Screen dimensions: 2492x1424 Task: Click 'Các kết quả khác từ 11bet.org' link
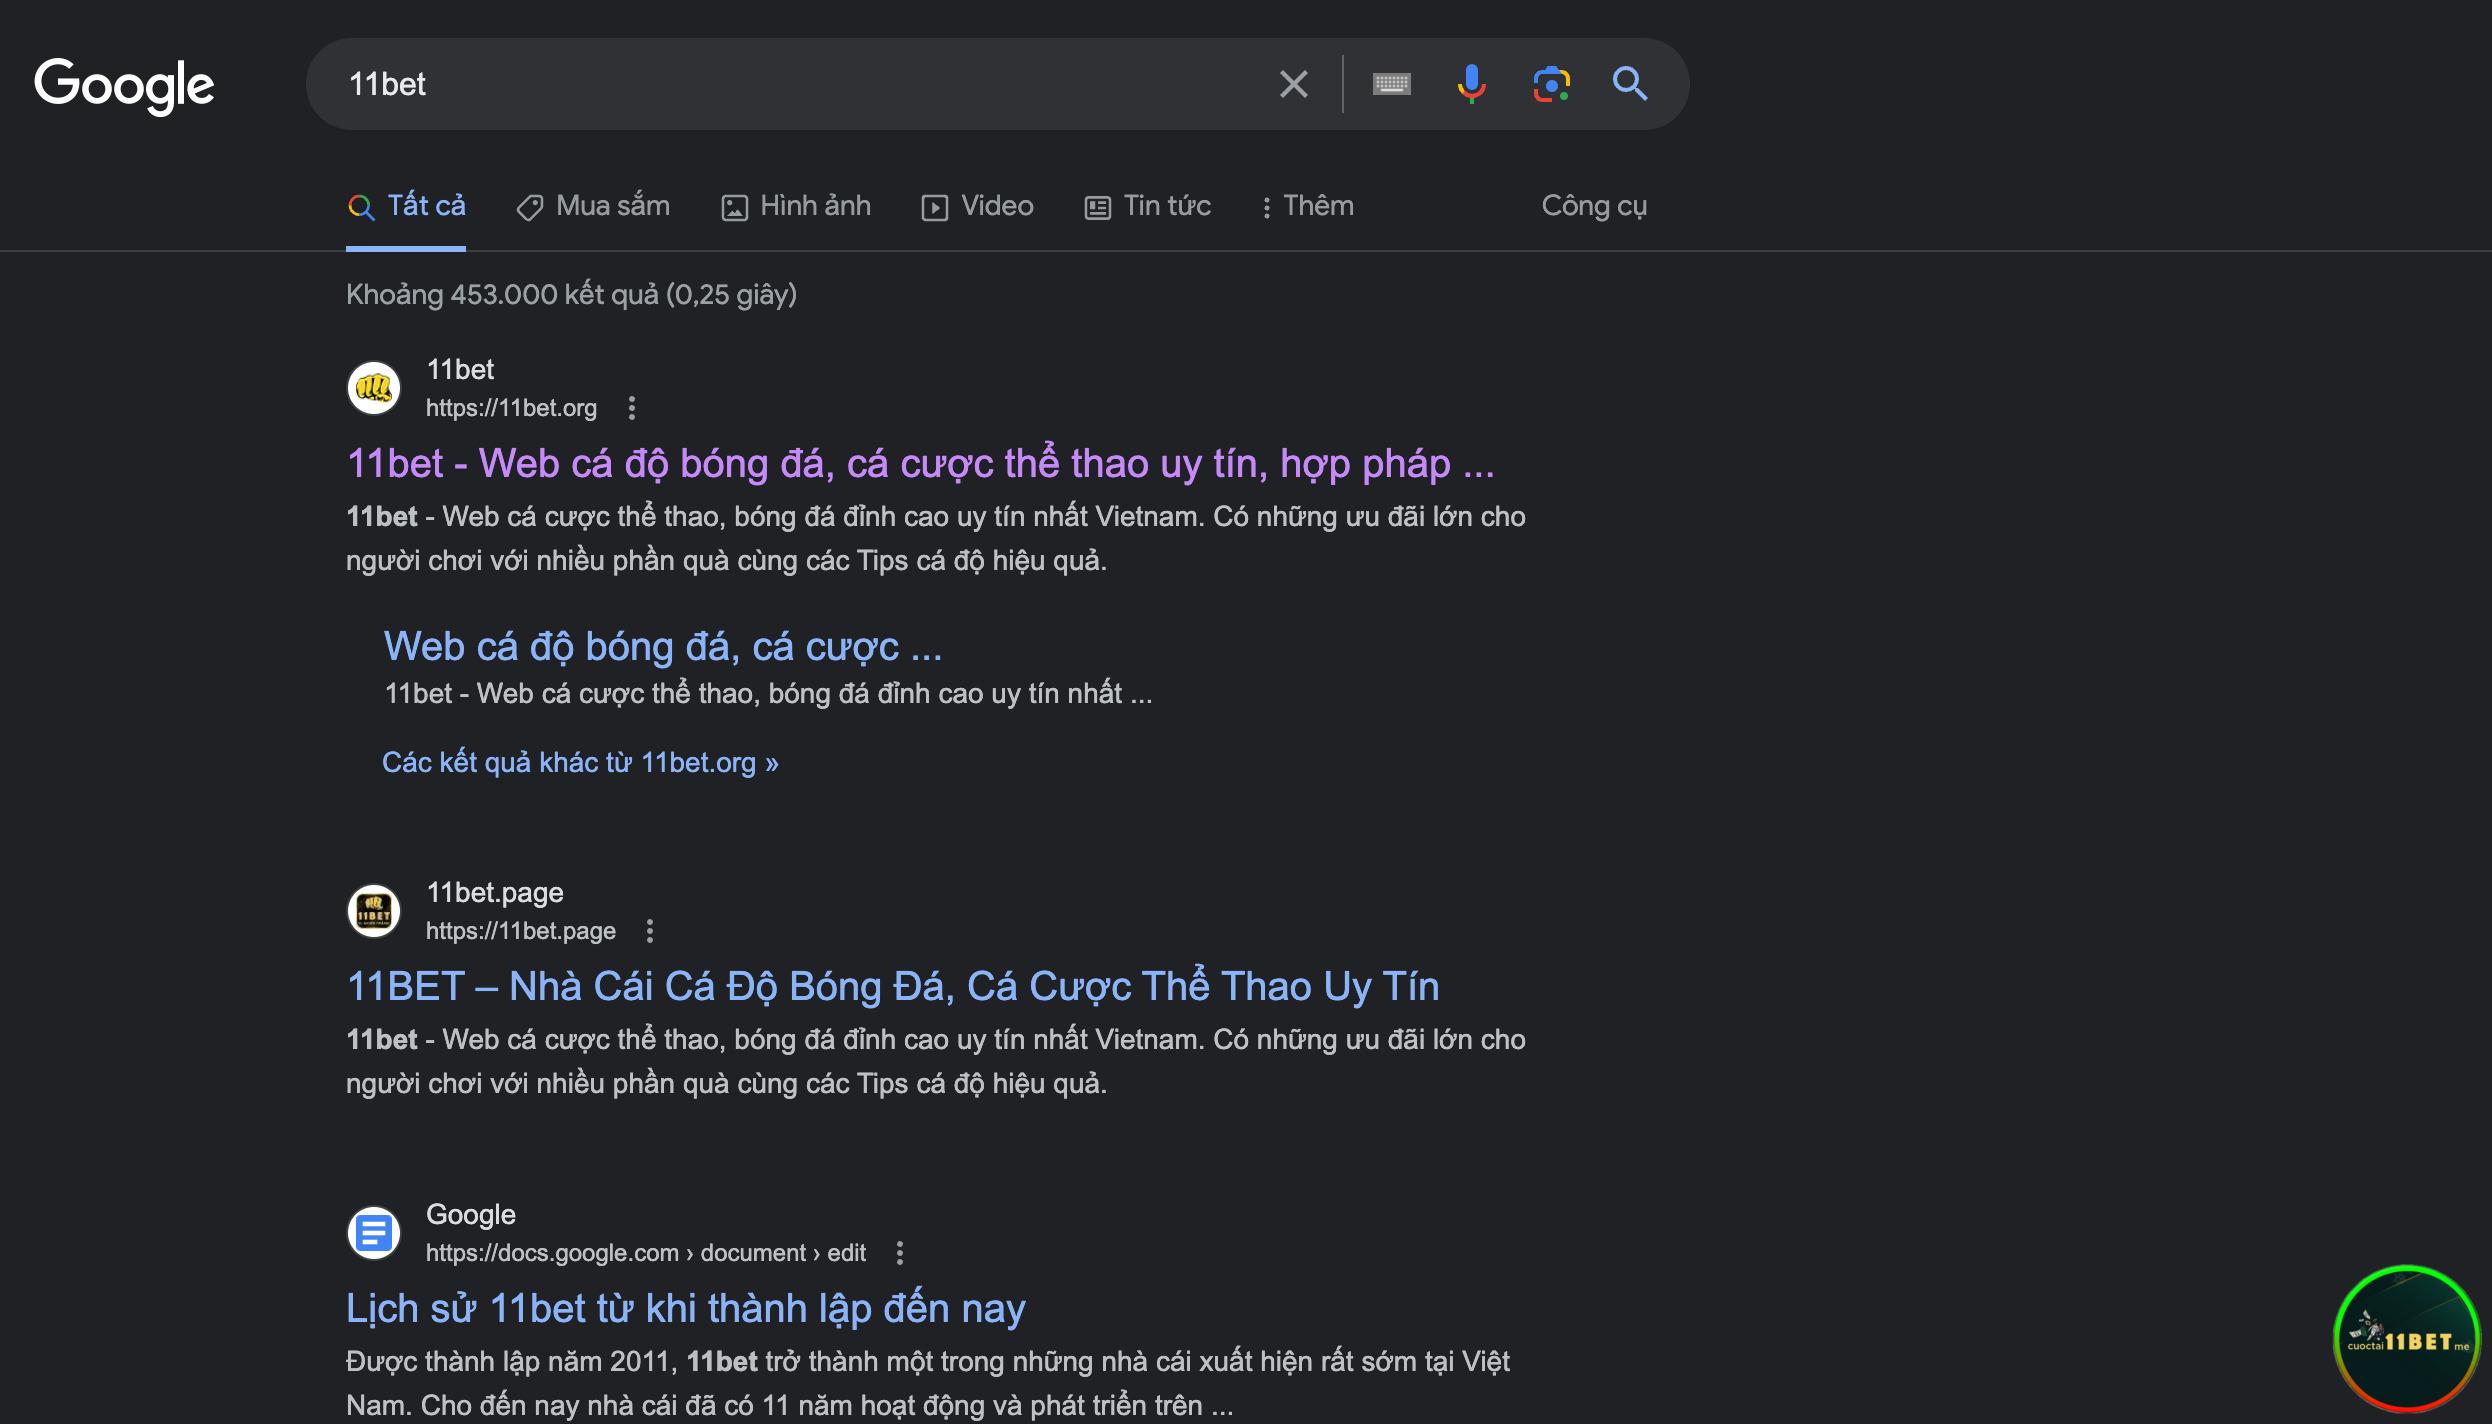click(x=580, y=763)
